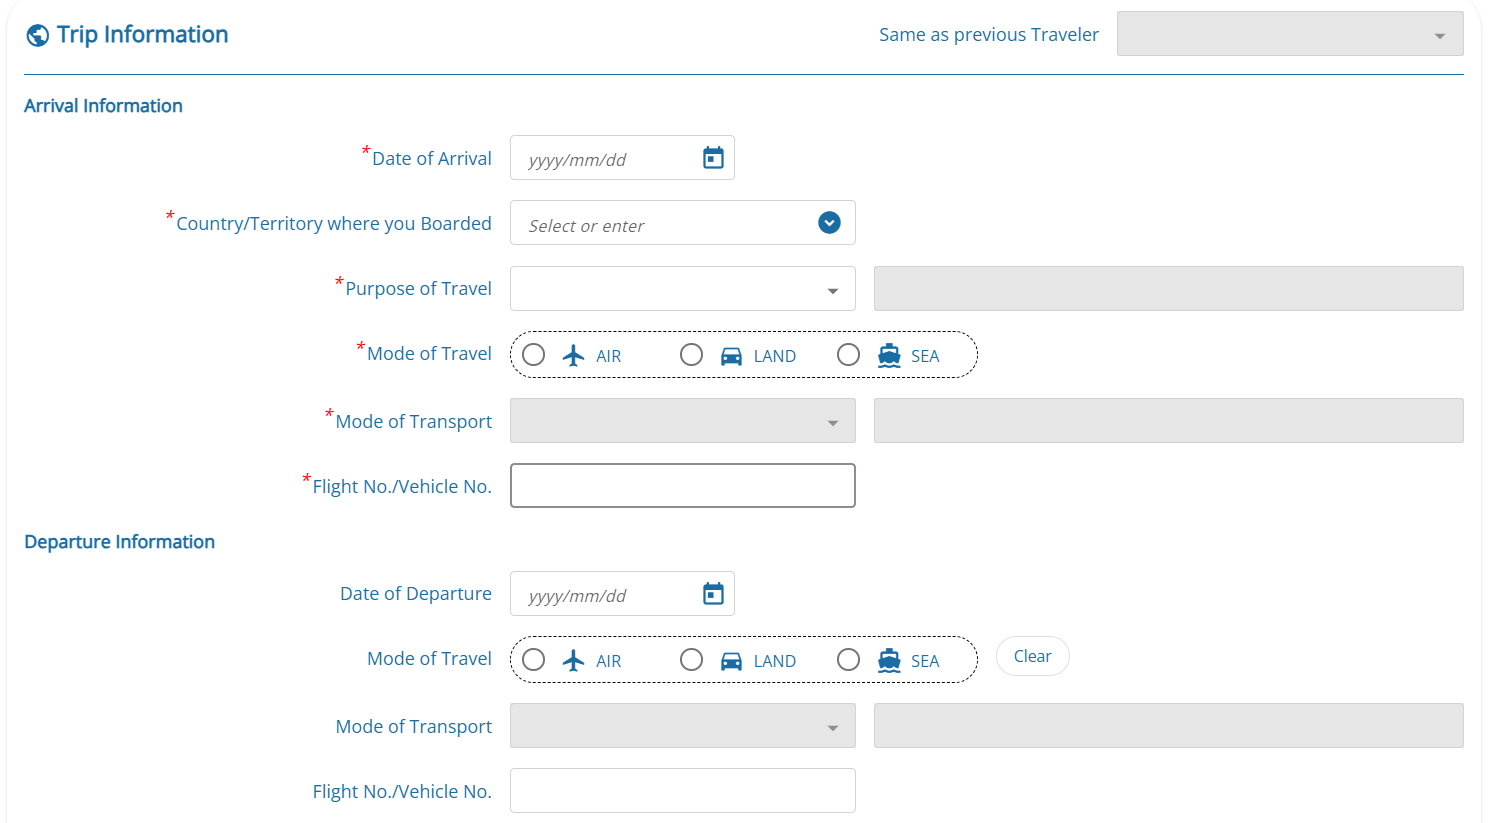
Task: Click the departure SEA ship icon
Action: pos(889,660)
